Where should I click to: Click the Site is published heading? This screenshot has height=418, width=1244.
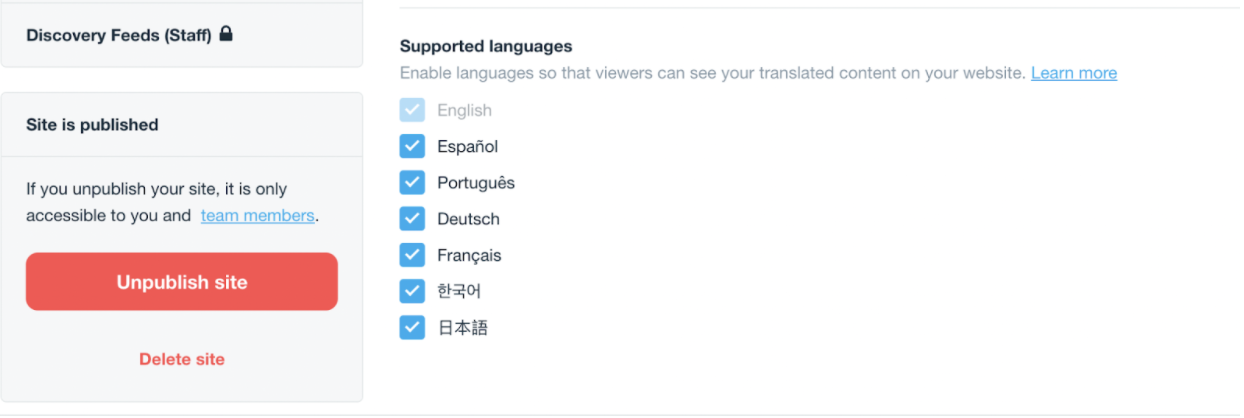point(92,125)
